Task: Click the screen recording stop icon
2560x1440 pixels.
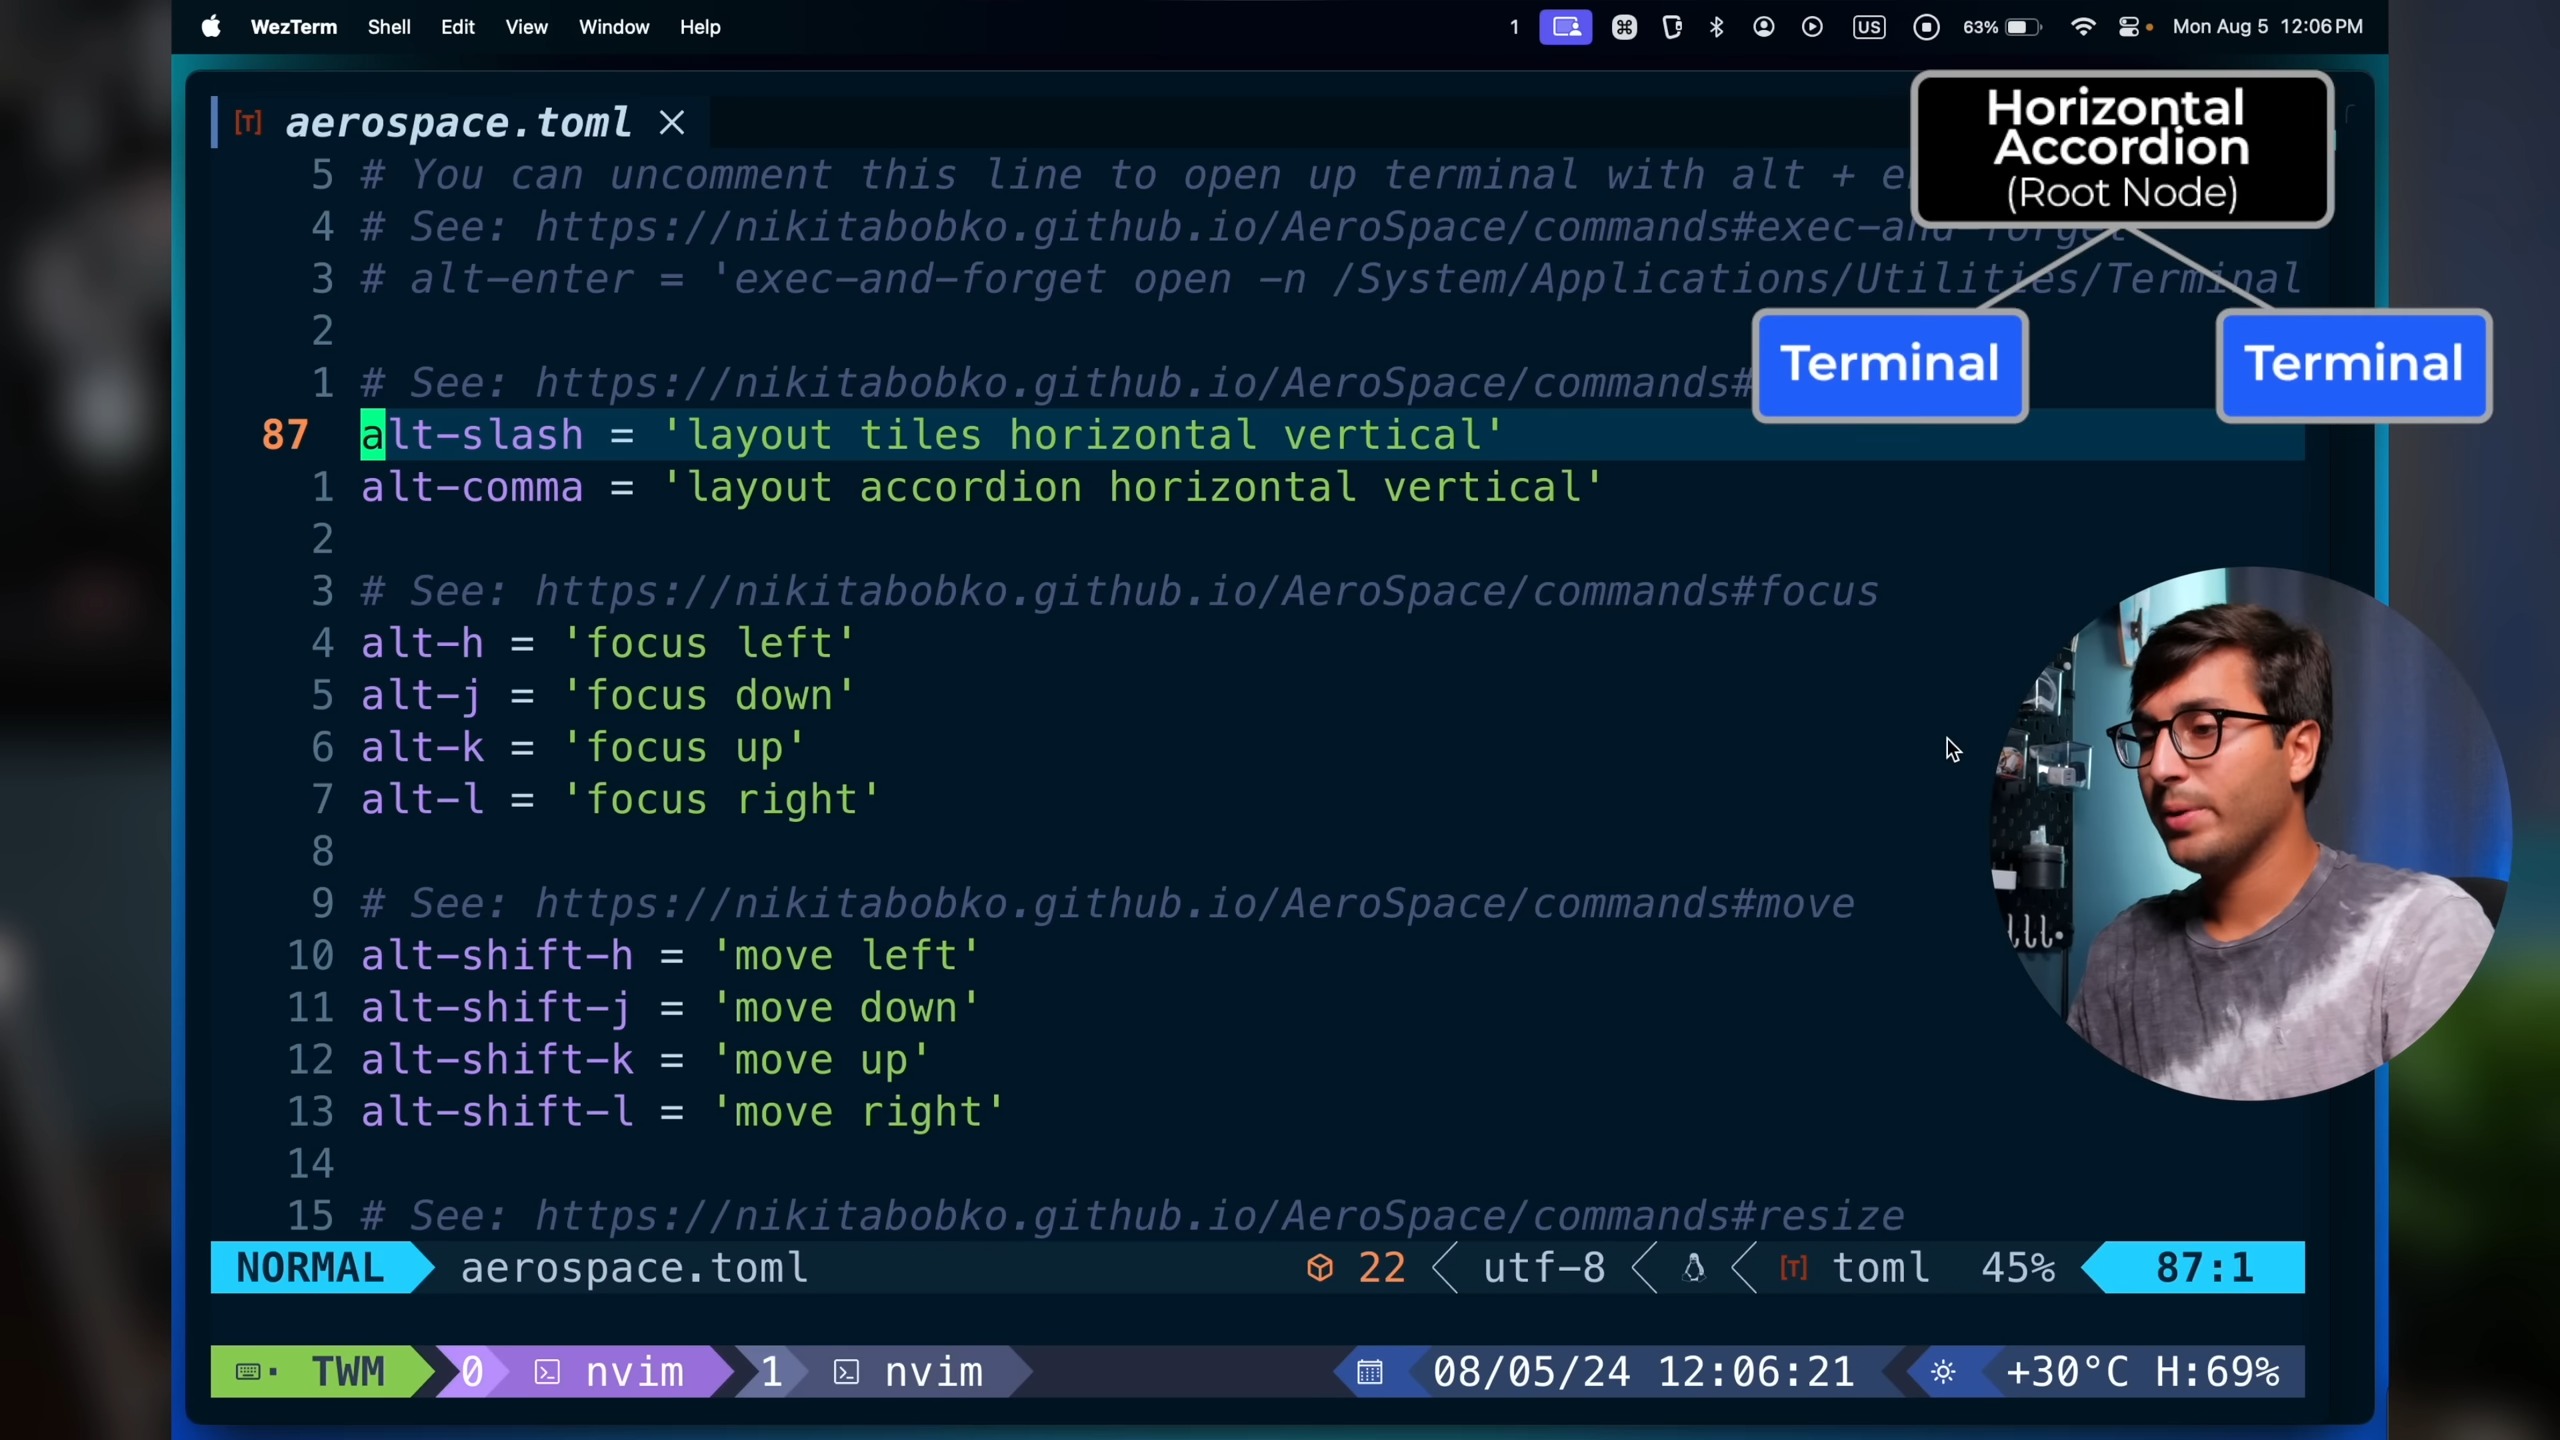Action: (x=1926, y=27)
